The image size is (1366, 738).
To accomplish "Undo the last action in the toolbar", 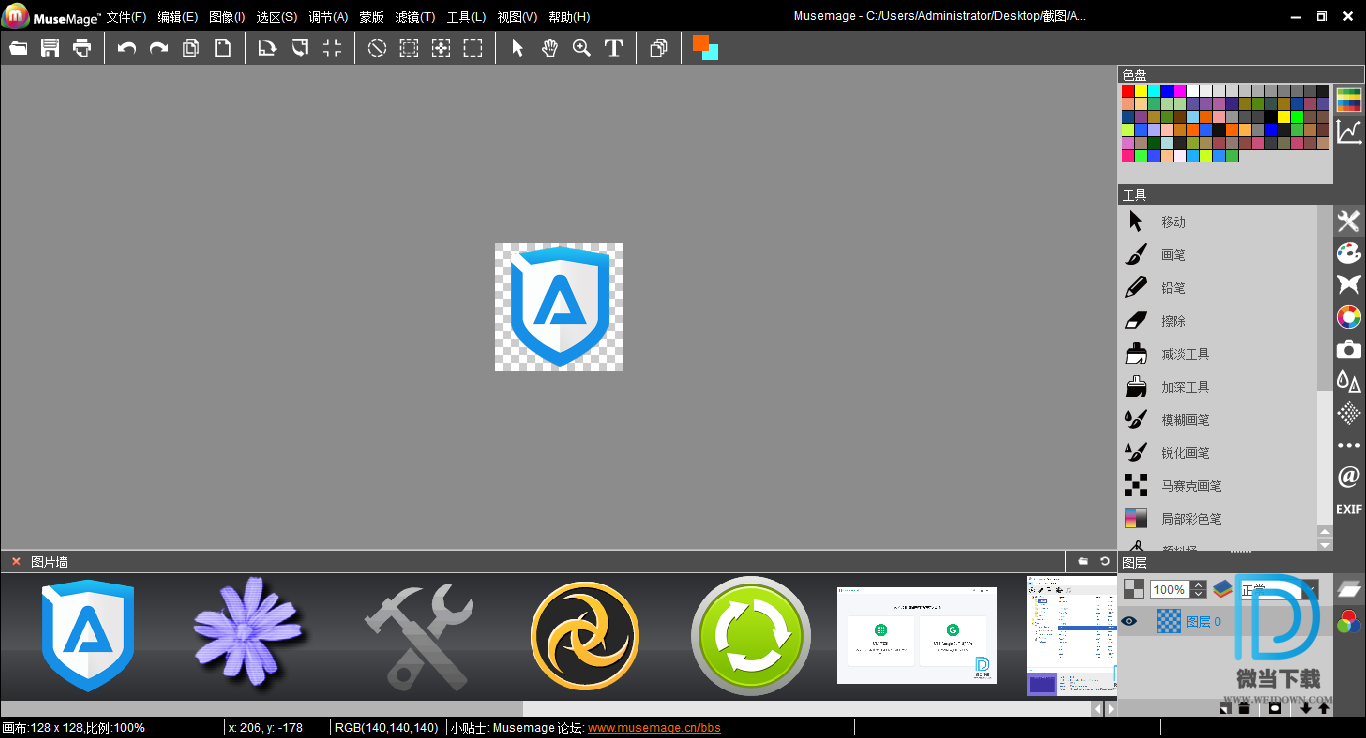I will pos(127,48).
